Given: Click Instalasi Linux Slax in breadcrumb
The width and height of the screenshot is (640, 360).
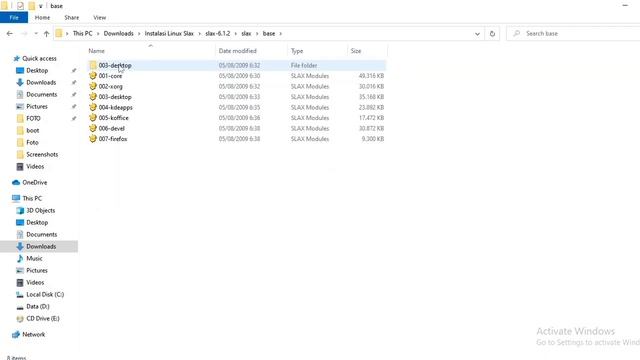Looking at the screenshot, I should [169, 33].
